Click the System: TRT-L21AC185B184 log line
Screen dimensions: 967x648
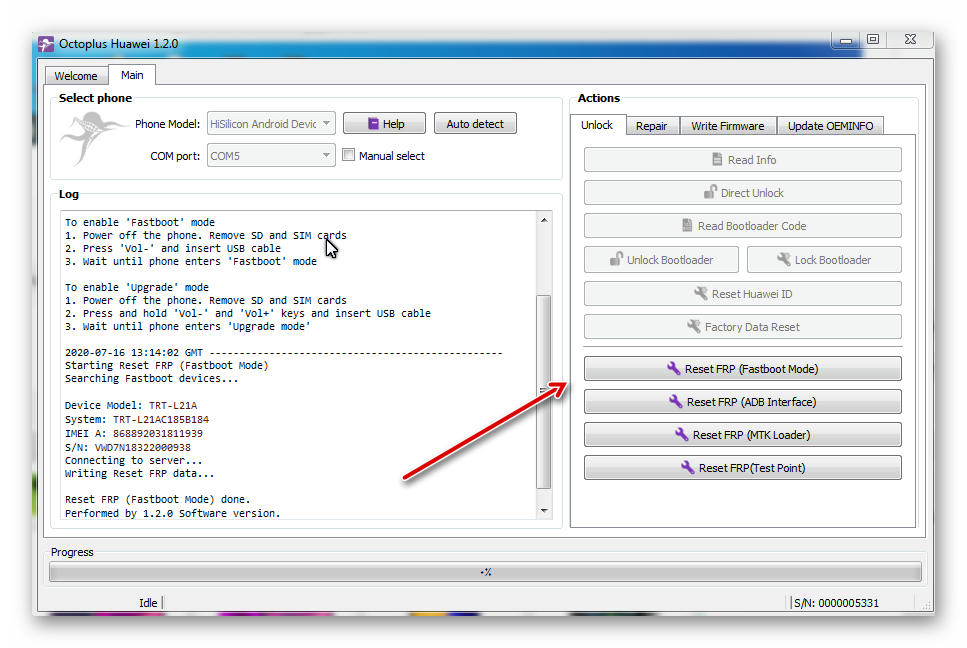click(x=137, y=419)
